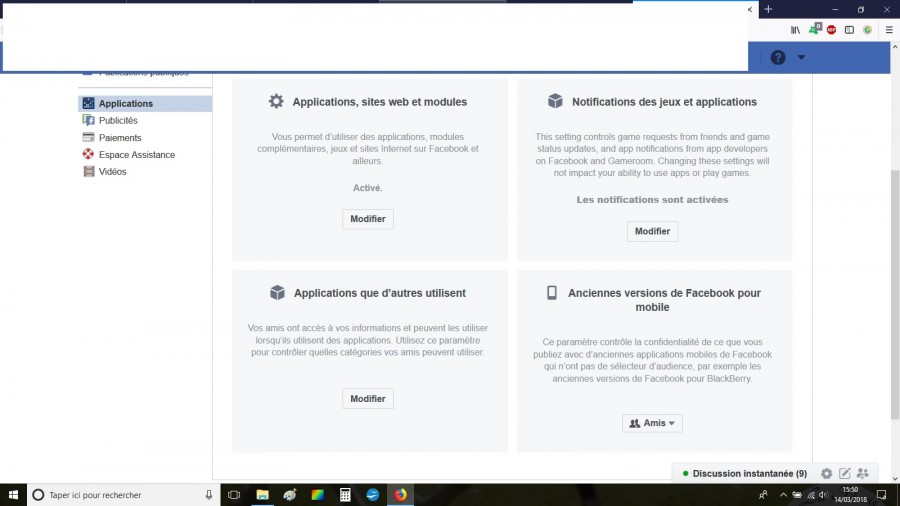Open chat settings gear icon
Image resolution: width=900 pixels, height=506 pixels.
pos(826,473)
